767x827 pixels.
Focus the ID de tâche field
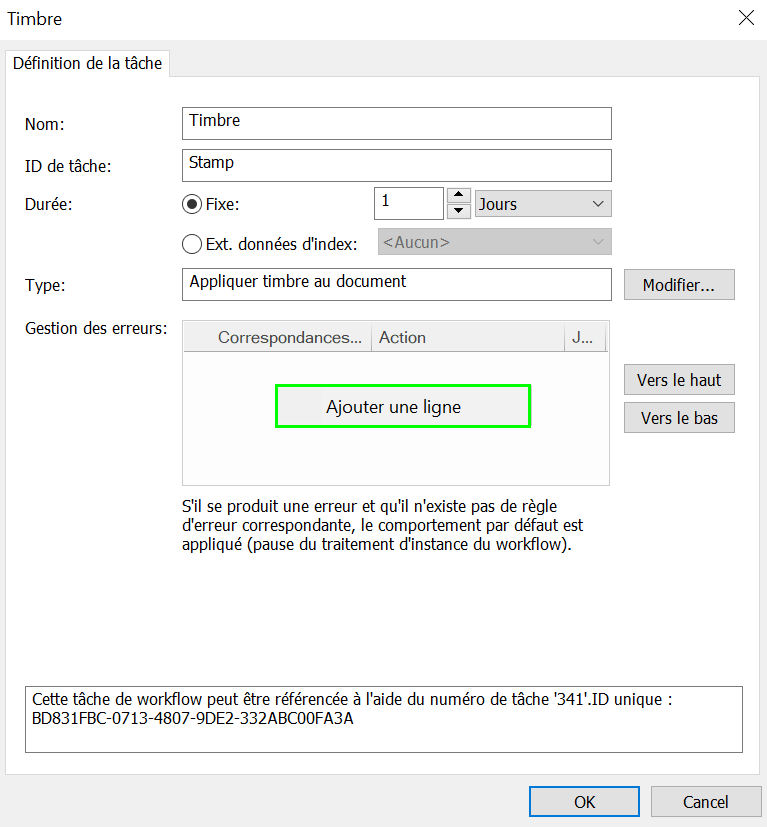click(x=397, y=166)
